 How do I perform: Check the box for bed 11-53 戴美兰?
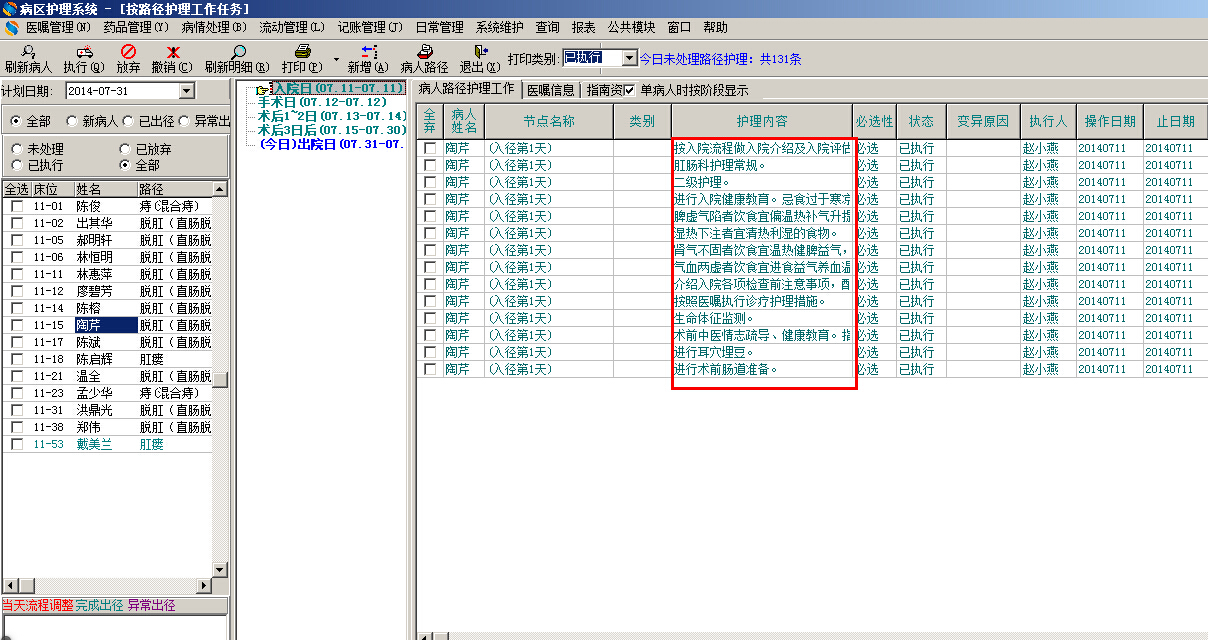pos(17,444)
